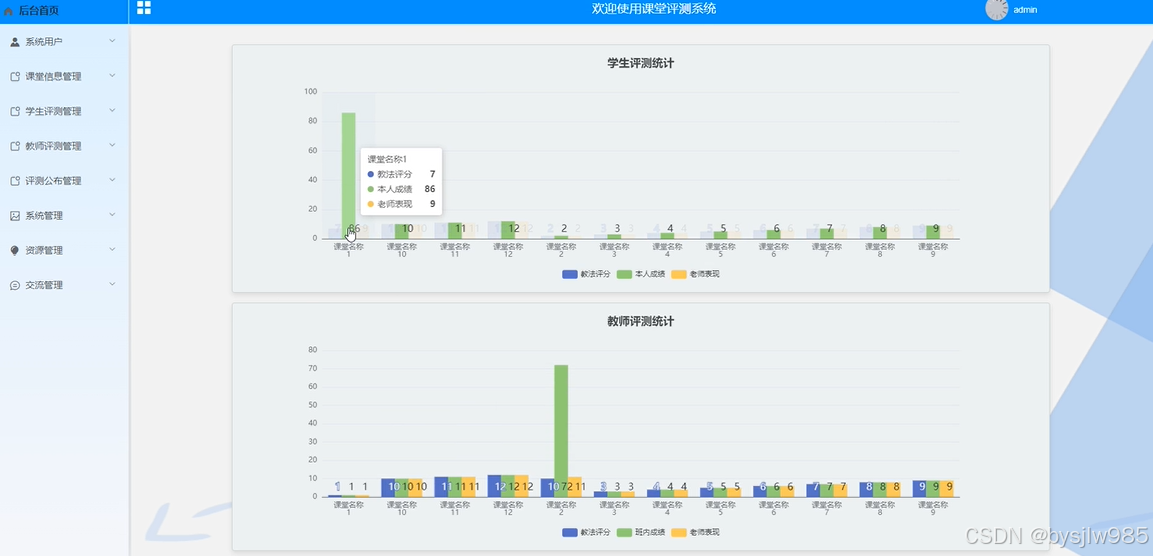Open the 学生评测管理 menu label
Screen dimensions: 1153x556
pos(53,112)
